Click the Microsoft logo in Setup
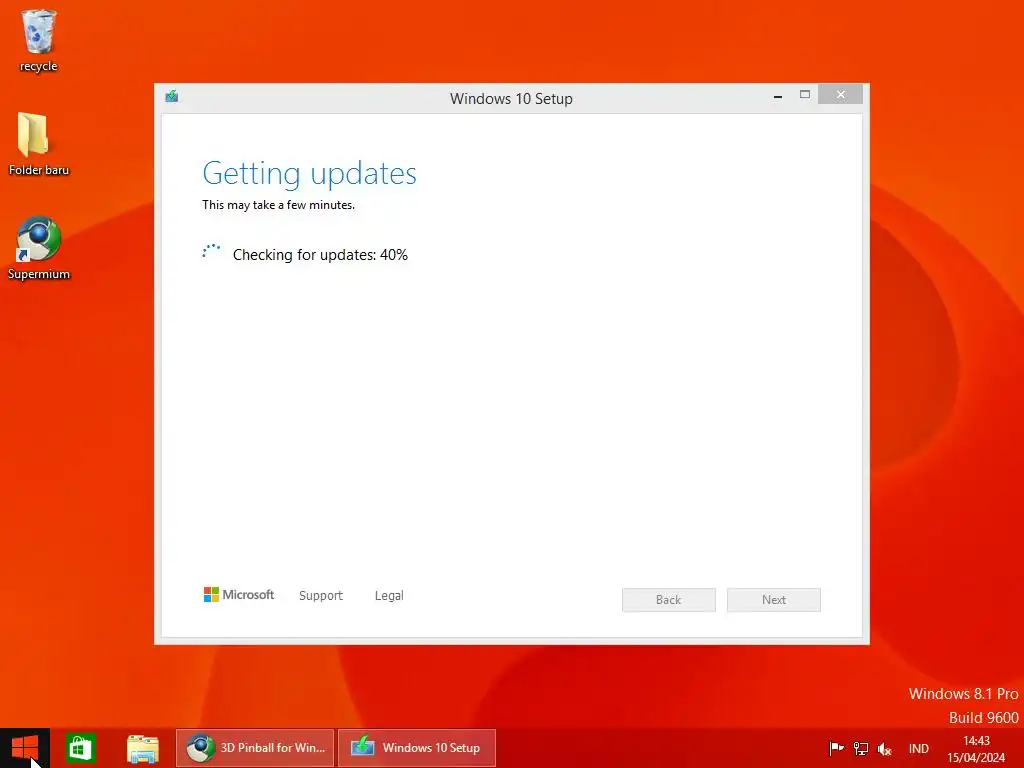Image resolution: width=1024 pixels, height=768 pixels. click(239, 594)
